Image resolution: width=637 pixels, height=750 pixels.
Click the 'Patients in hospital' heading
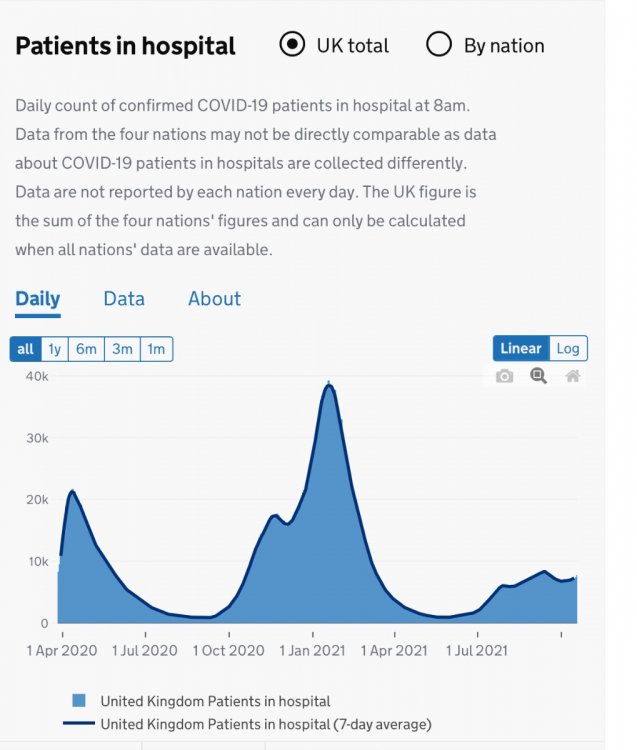tap(126, 46)
